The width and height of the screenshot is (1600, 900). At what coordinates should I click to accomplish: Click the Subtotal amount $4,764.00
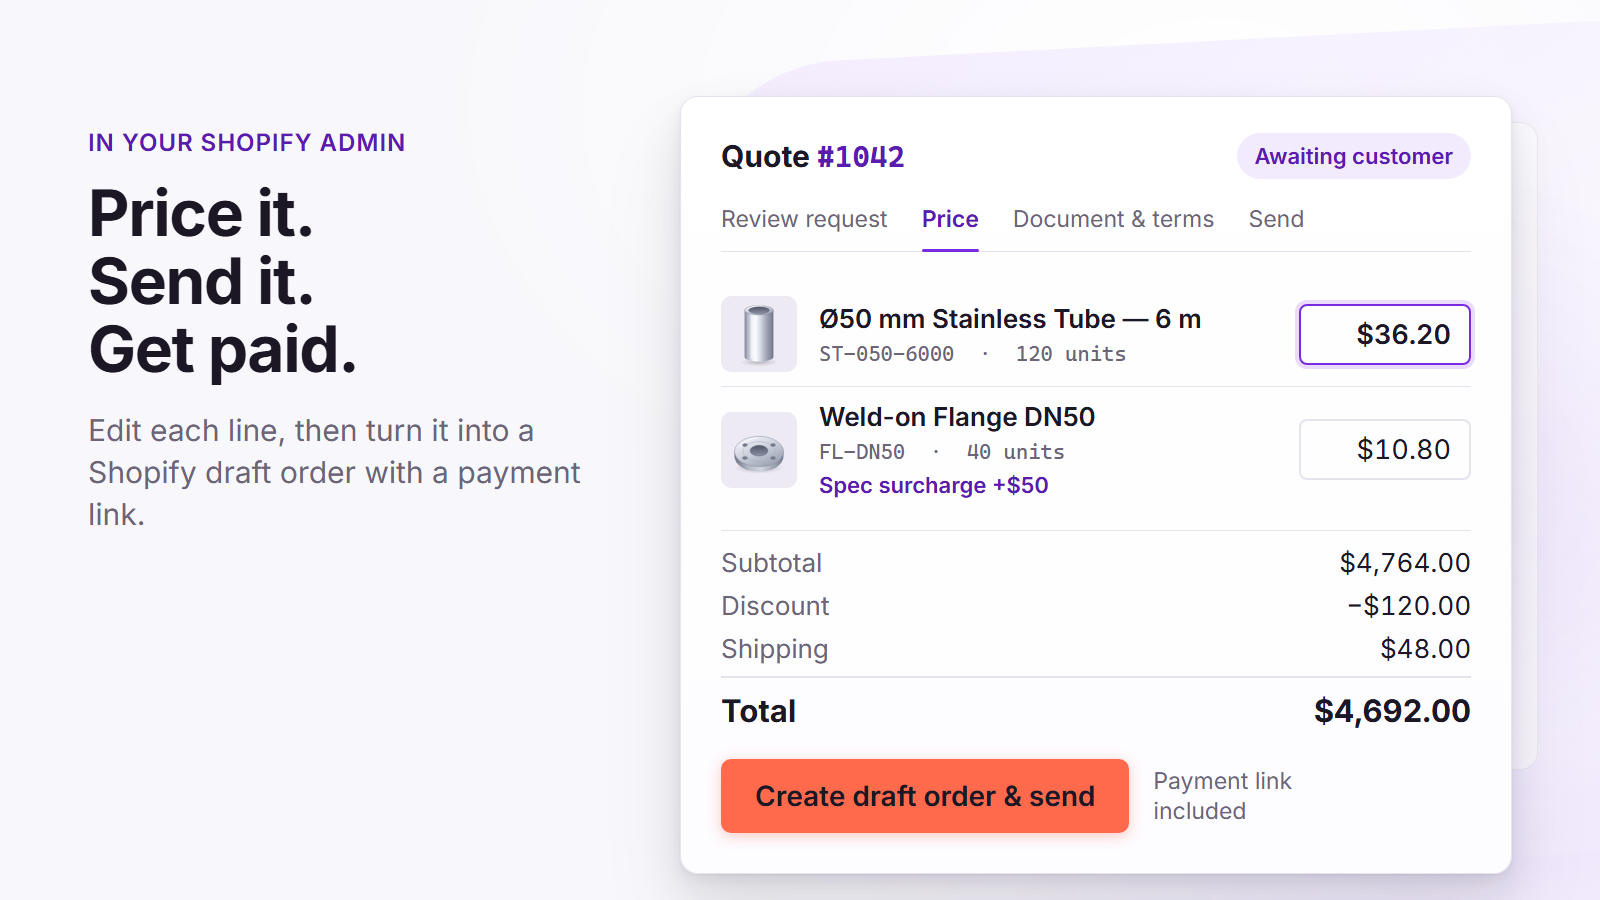[x=1405, y=563]
